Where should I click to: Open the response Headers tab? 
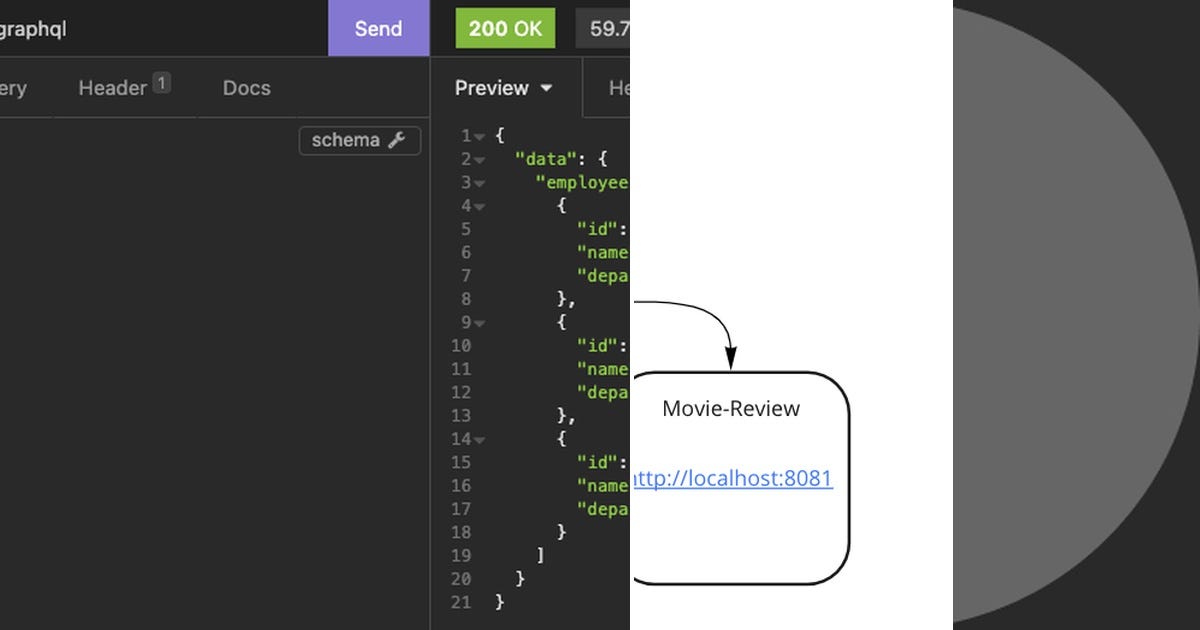coord(622,88)
